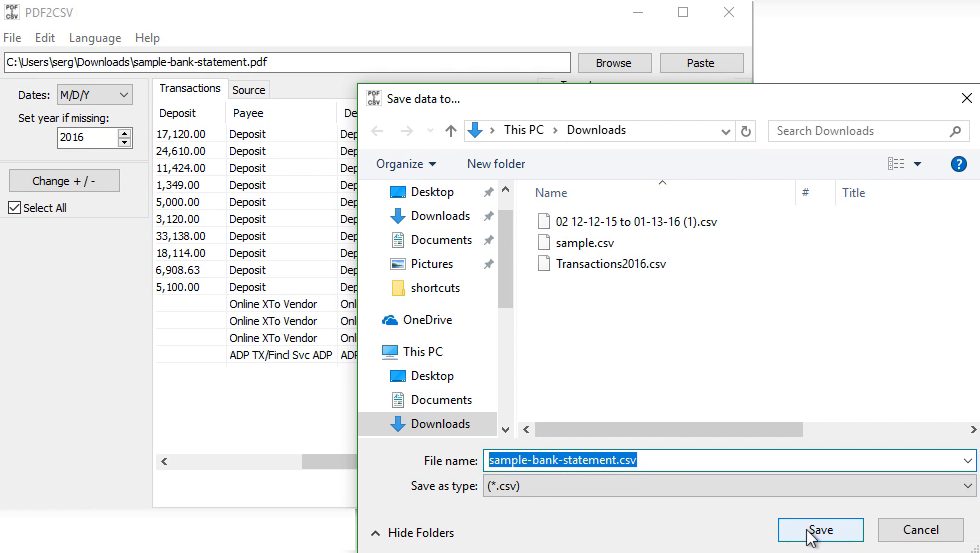Click the Change + / - button
Image resolution: width=980 pixels, height=553 pixels.
point(64,181)
